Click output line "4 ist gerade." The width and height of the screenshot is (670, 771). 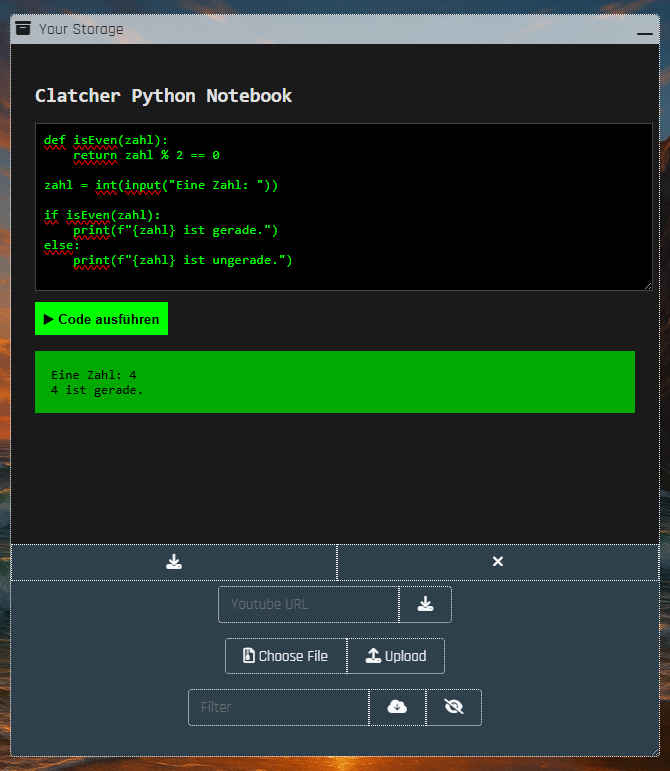[97, 390]
